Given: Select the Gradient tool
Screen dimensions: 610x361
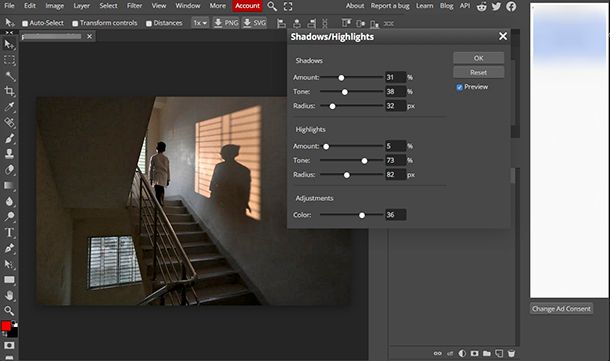Looking at the screenshot, I should tap(9, 186).
